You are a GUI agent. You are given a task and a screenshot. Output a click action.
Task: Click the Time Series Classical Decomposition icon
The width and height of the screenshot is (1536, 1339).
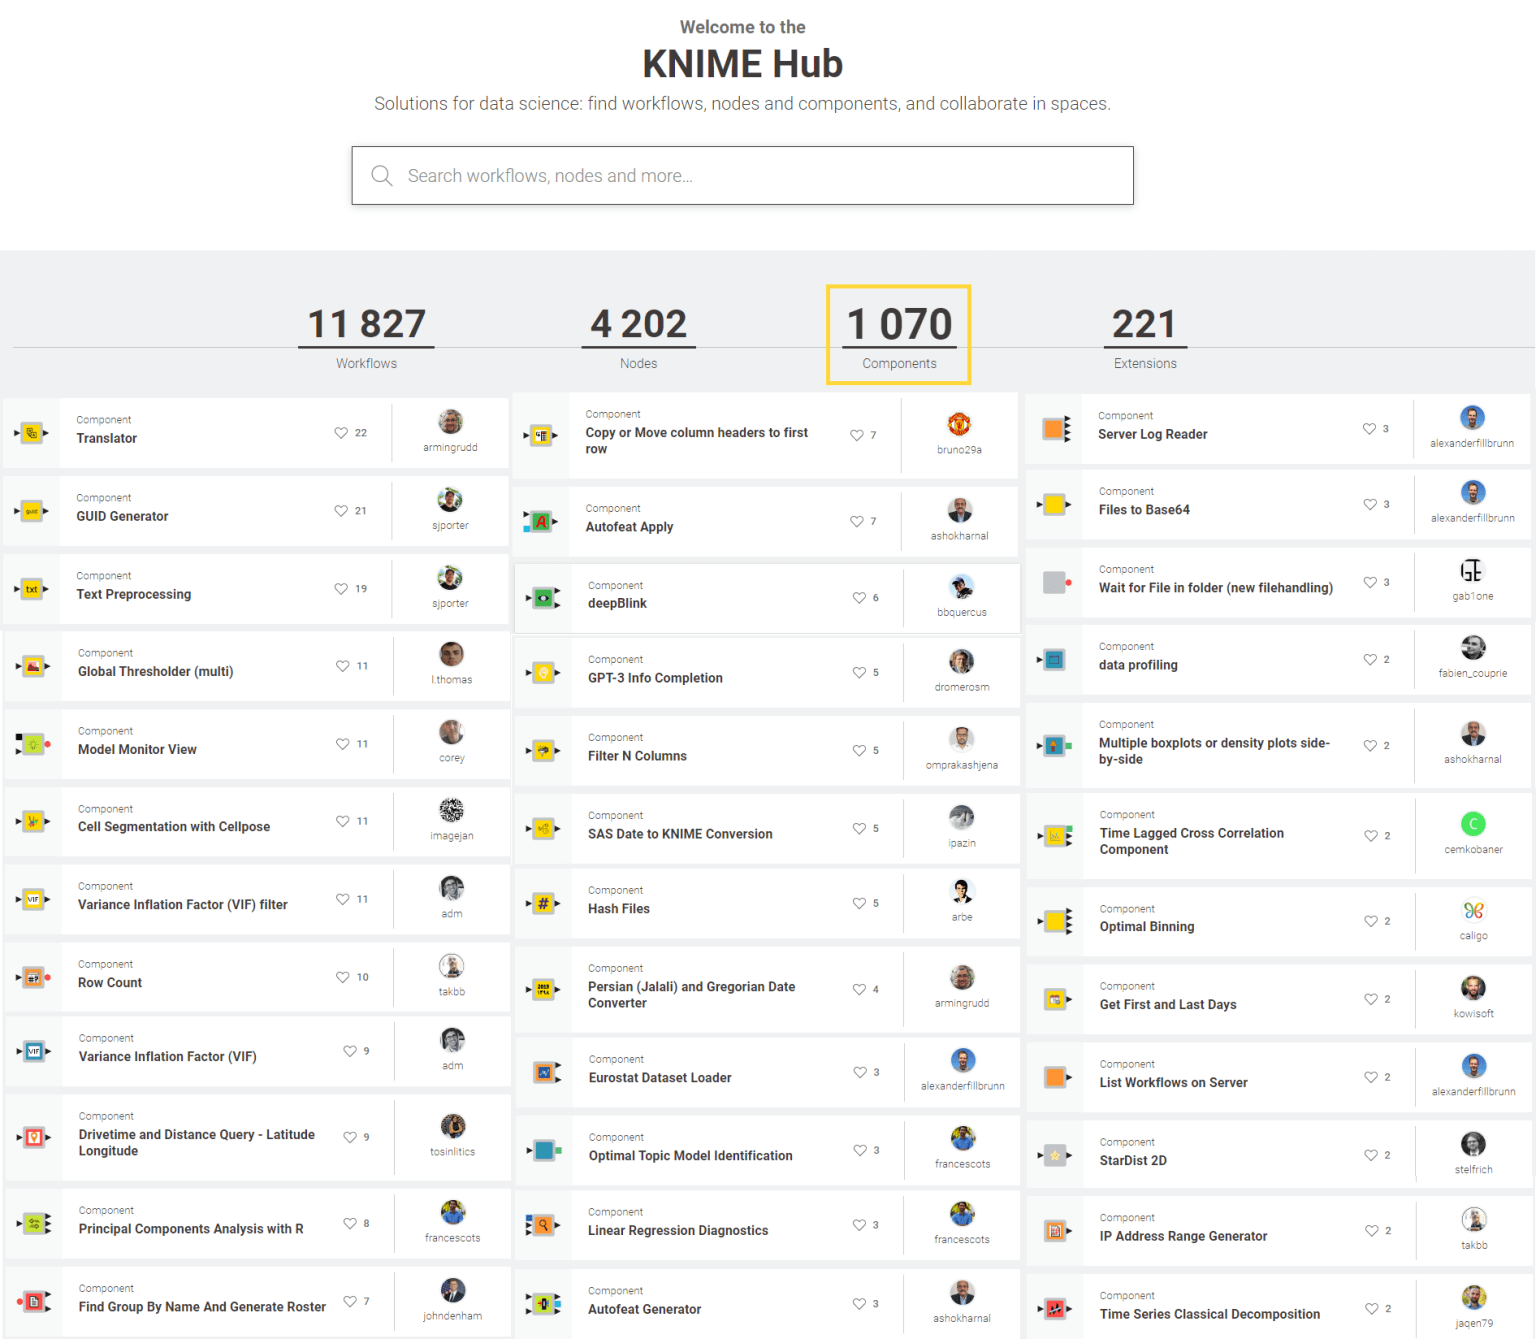click(1055, 1309)
